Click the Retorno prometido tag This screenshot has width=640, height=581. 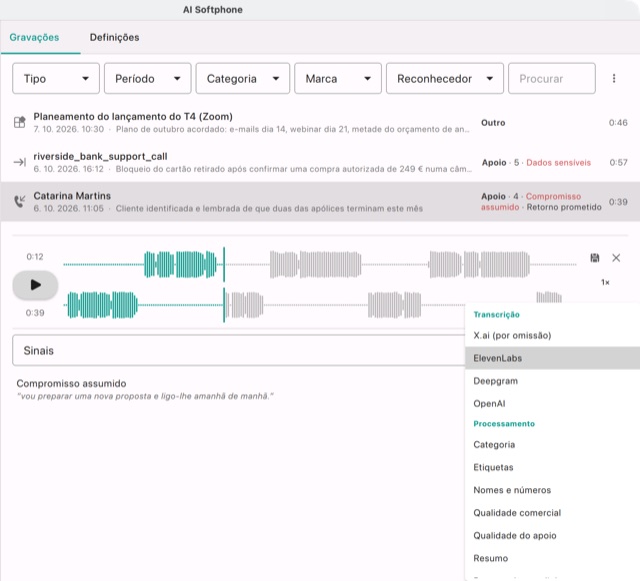coord(564,207)
